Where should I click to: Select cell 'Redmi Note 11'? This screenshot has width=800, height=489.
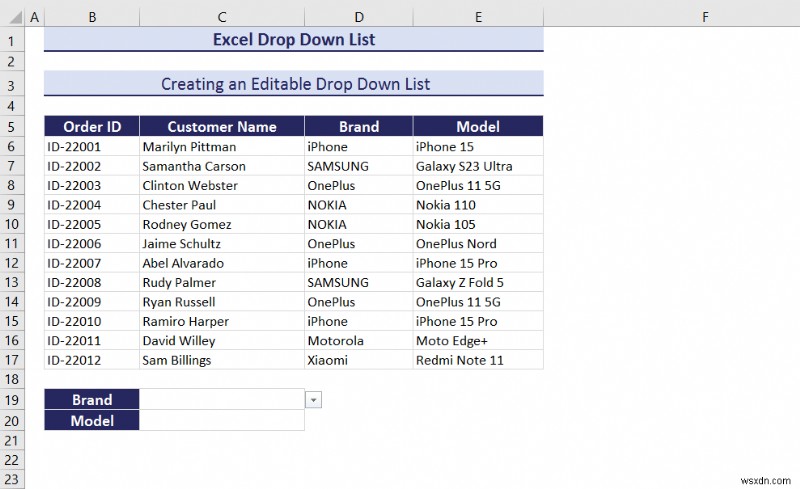478,360
